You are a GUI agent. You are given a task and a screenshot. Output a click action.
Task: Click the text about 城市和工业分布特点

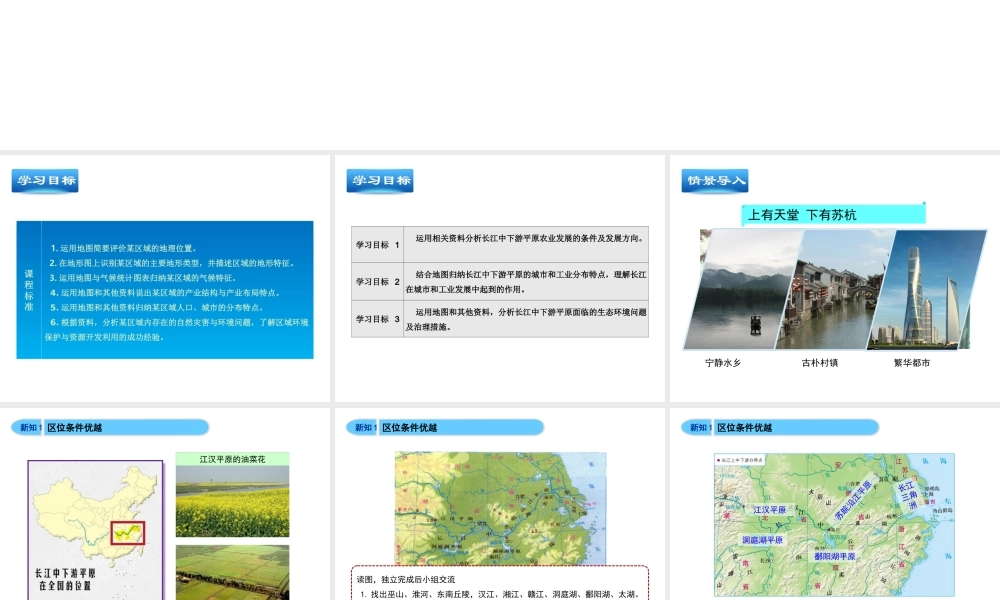tap(526, 282)
